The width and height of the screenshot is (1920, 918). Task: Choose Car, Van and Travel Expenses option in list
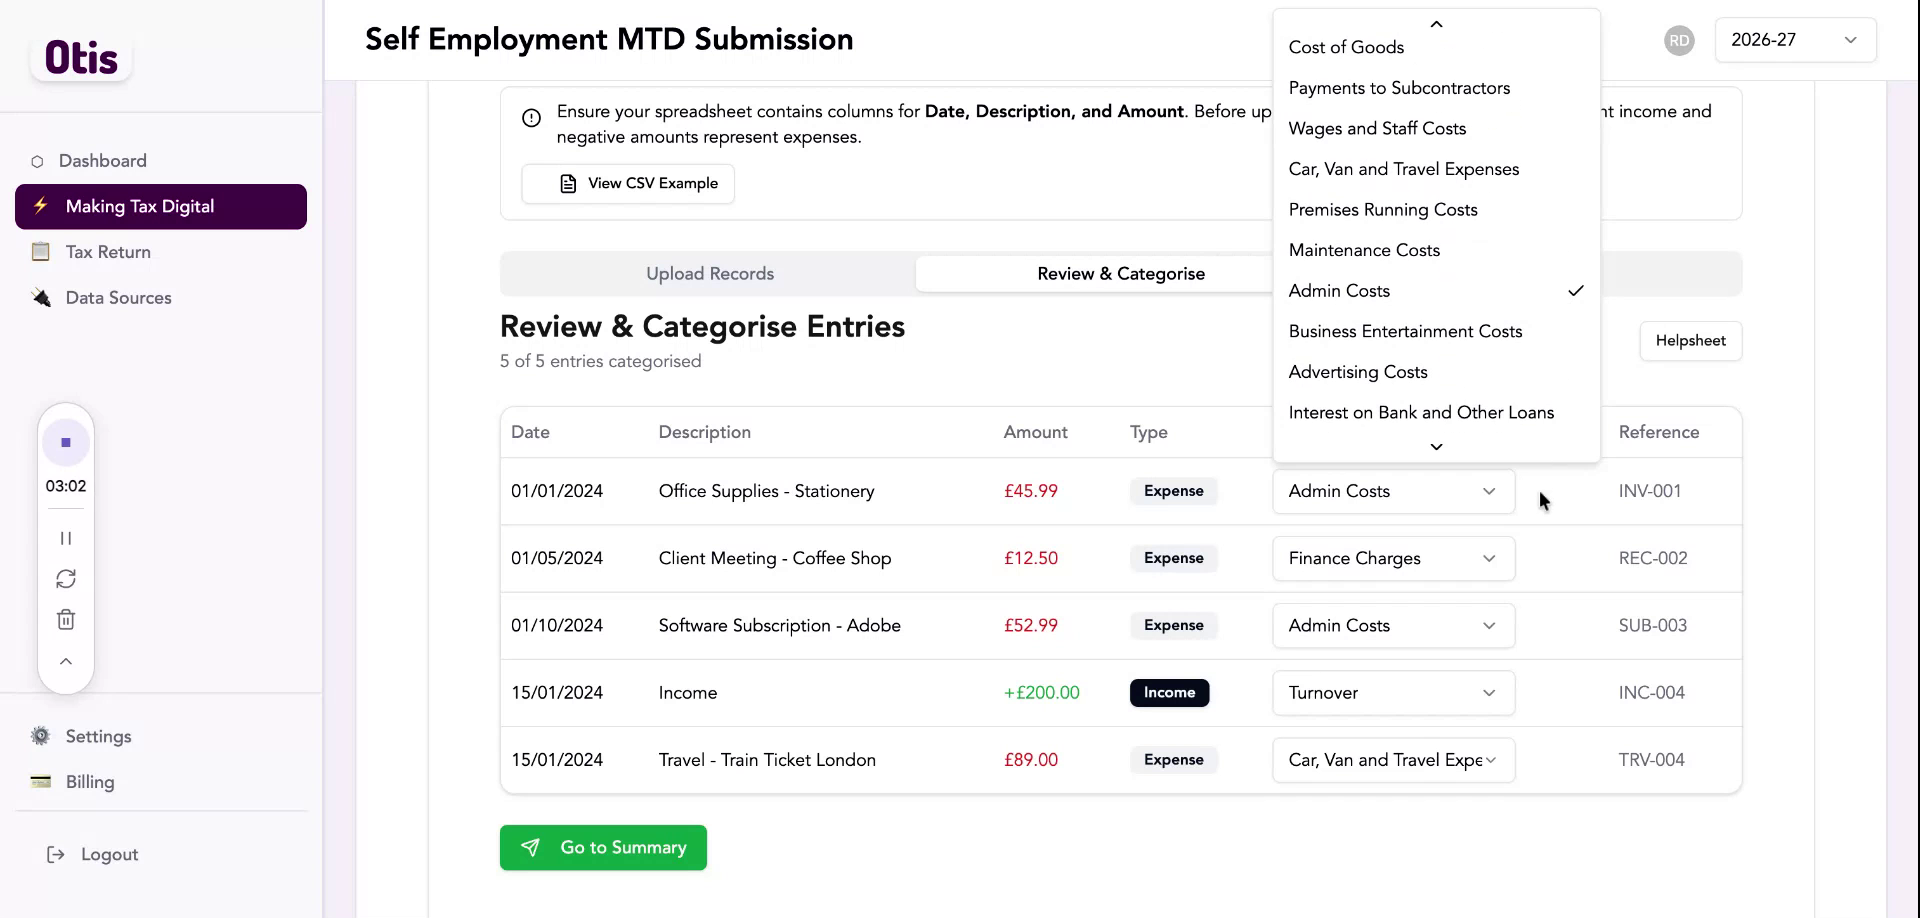point(1436,169)
